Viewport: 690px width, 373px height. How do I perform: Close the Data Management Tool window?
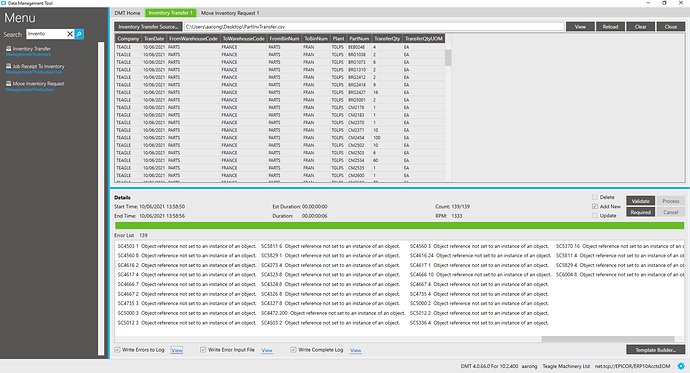[680, 3]
